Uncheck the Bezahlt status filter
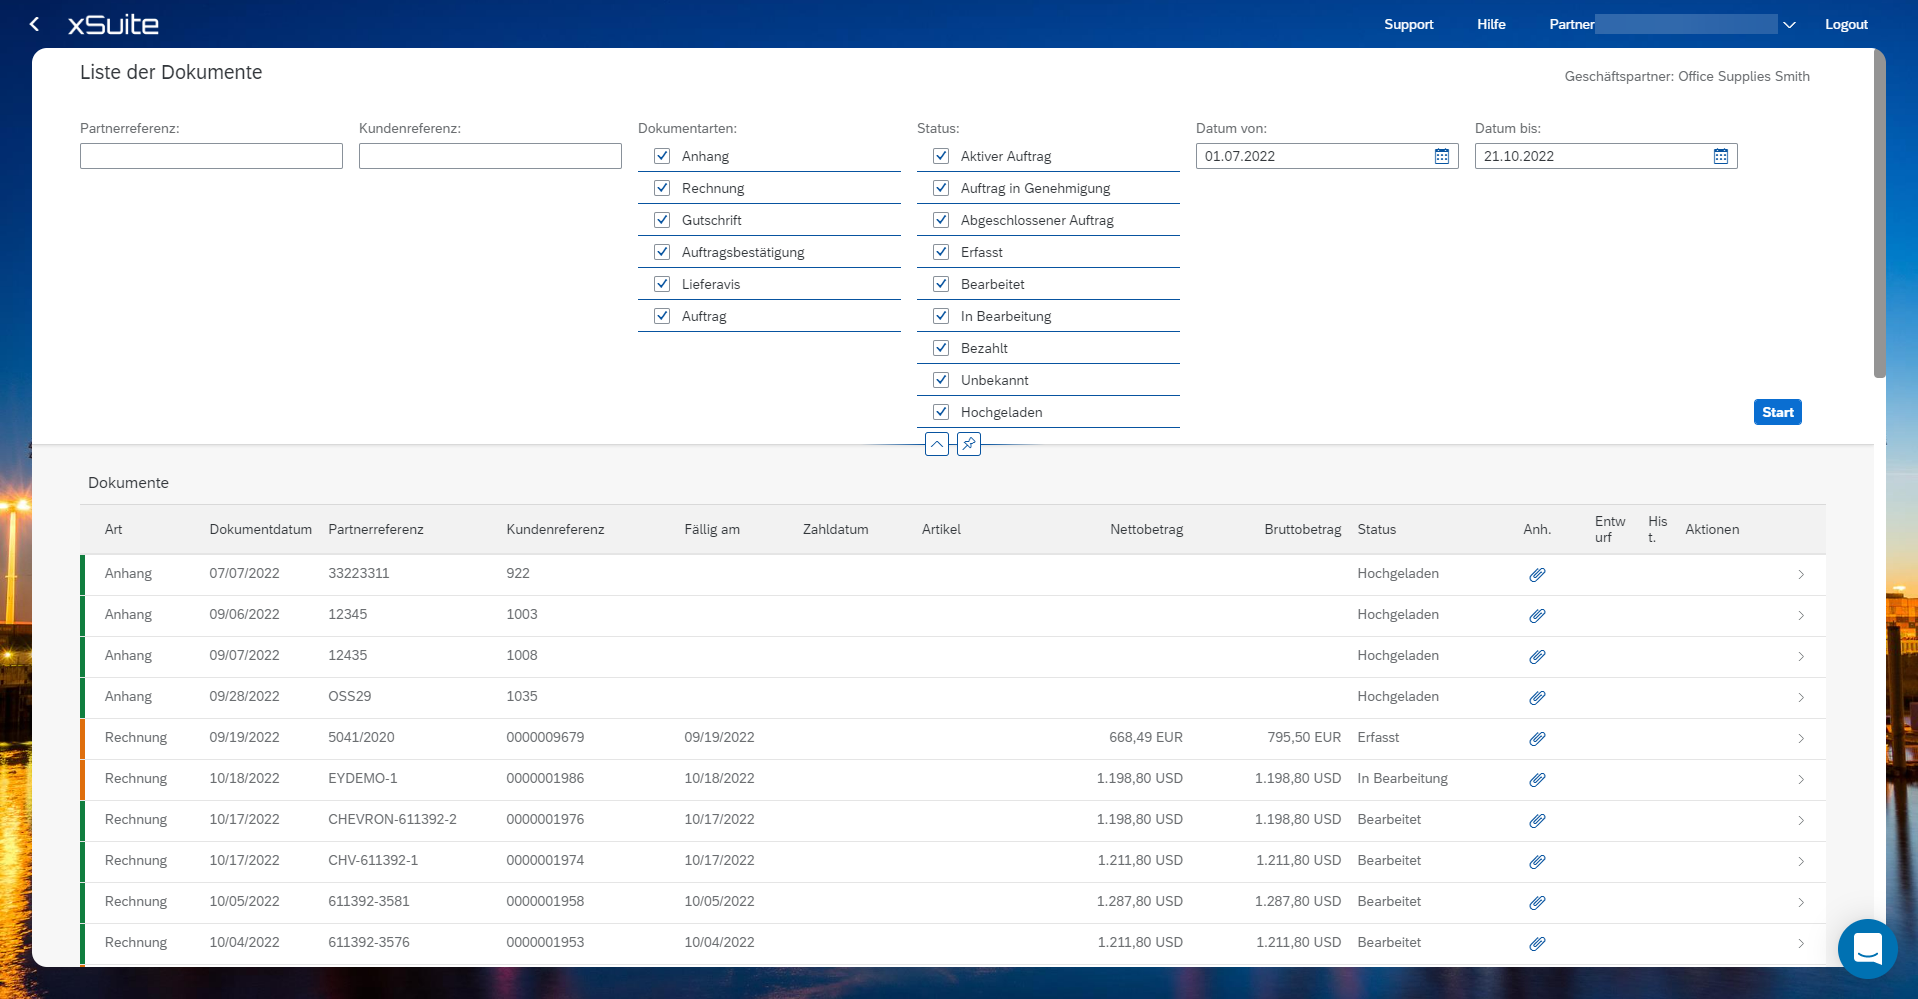Screen dimensions: 1918x999 pyautogui.click(x=941, y=348)
